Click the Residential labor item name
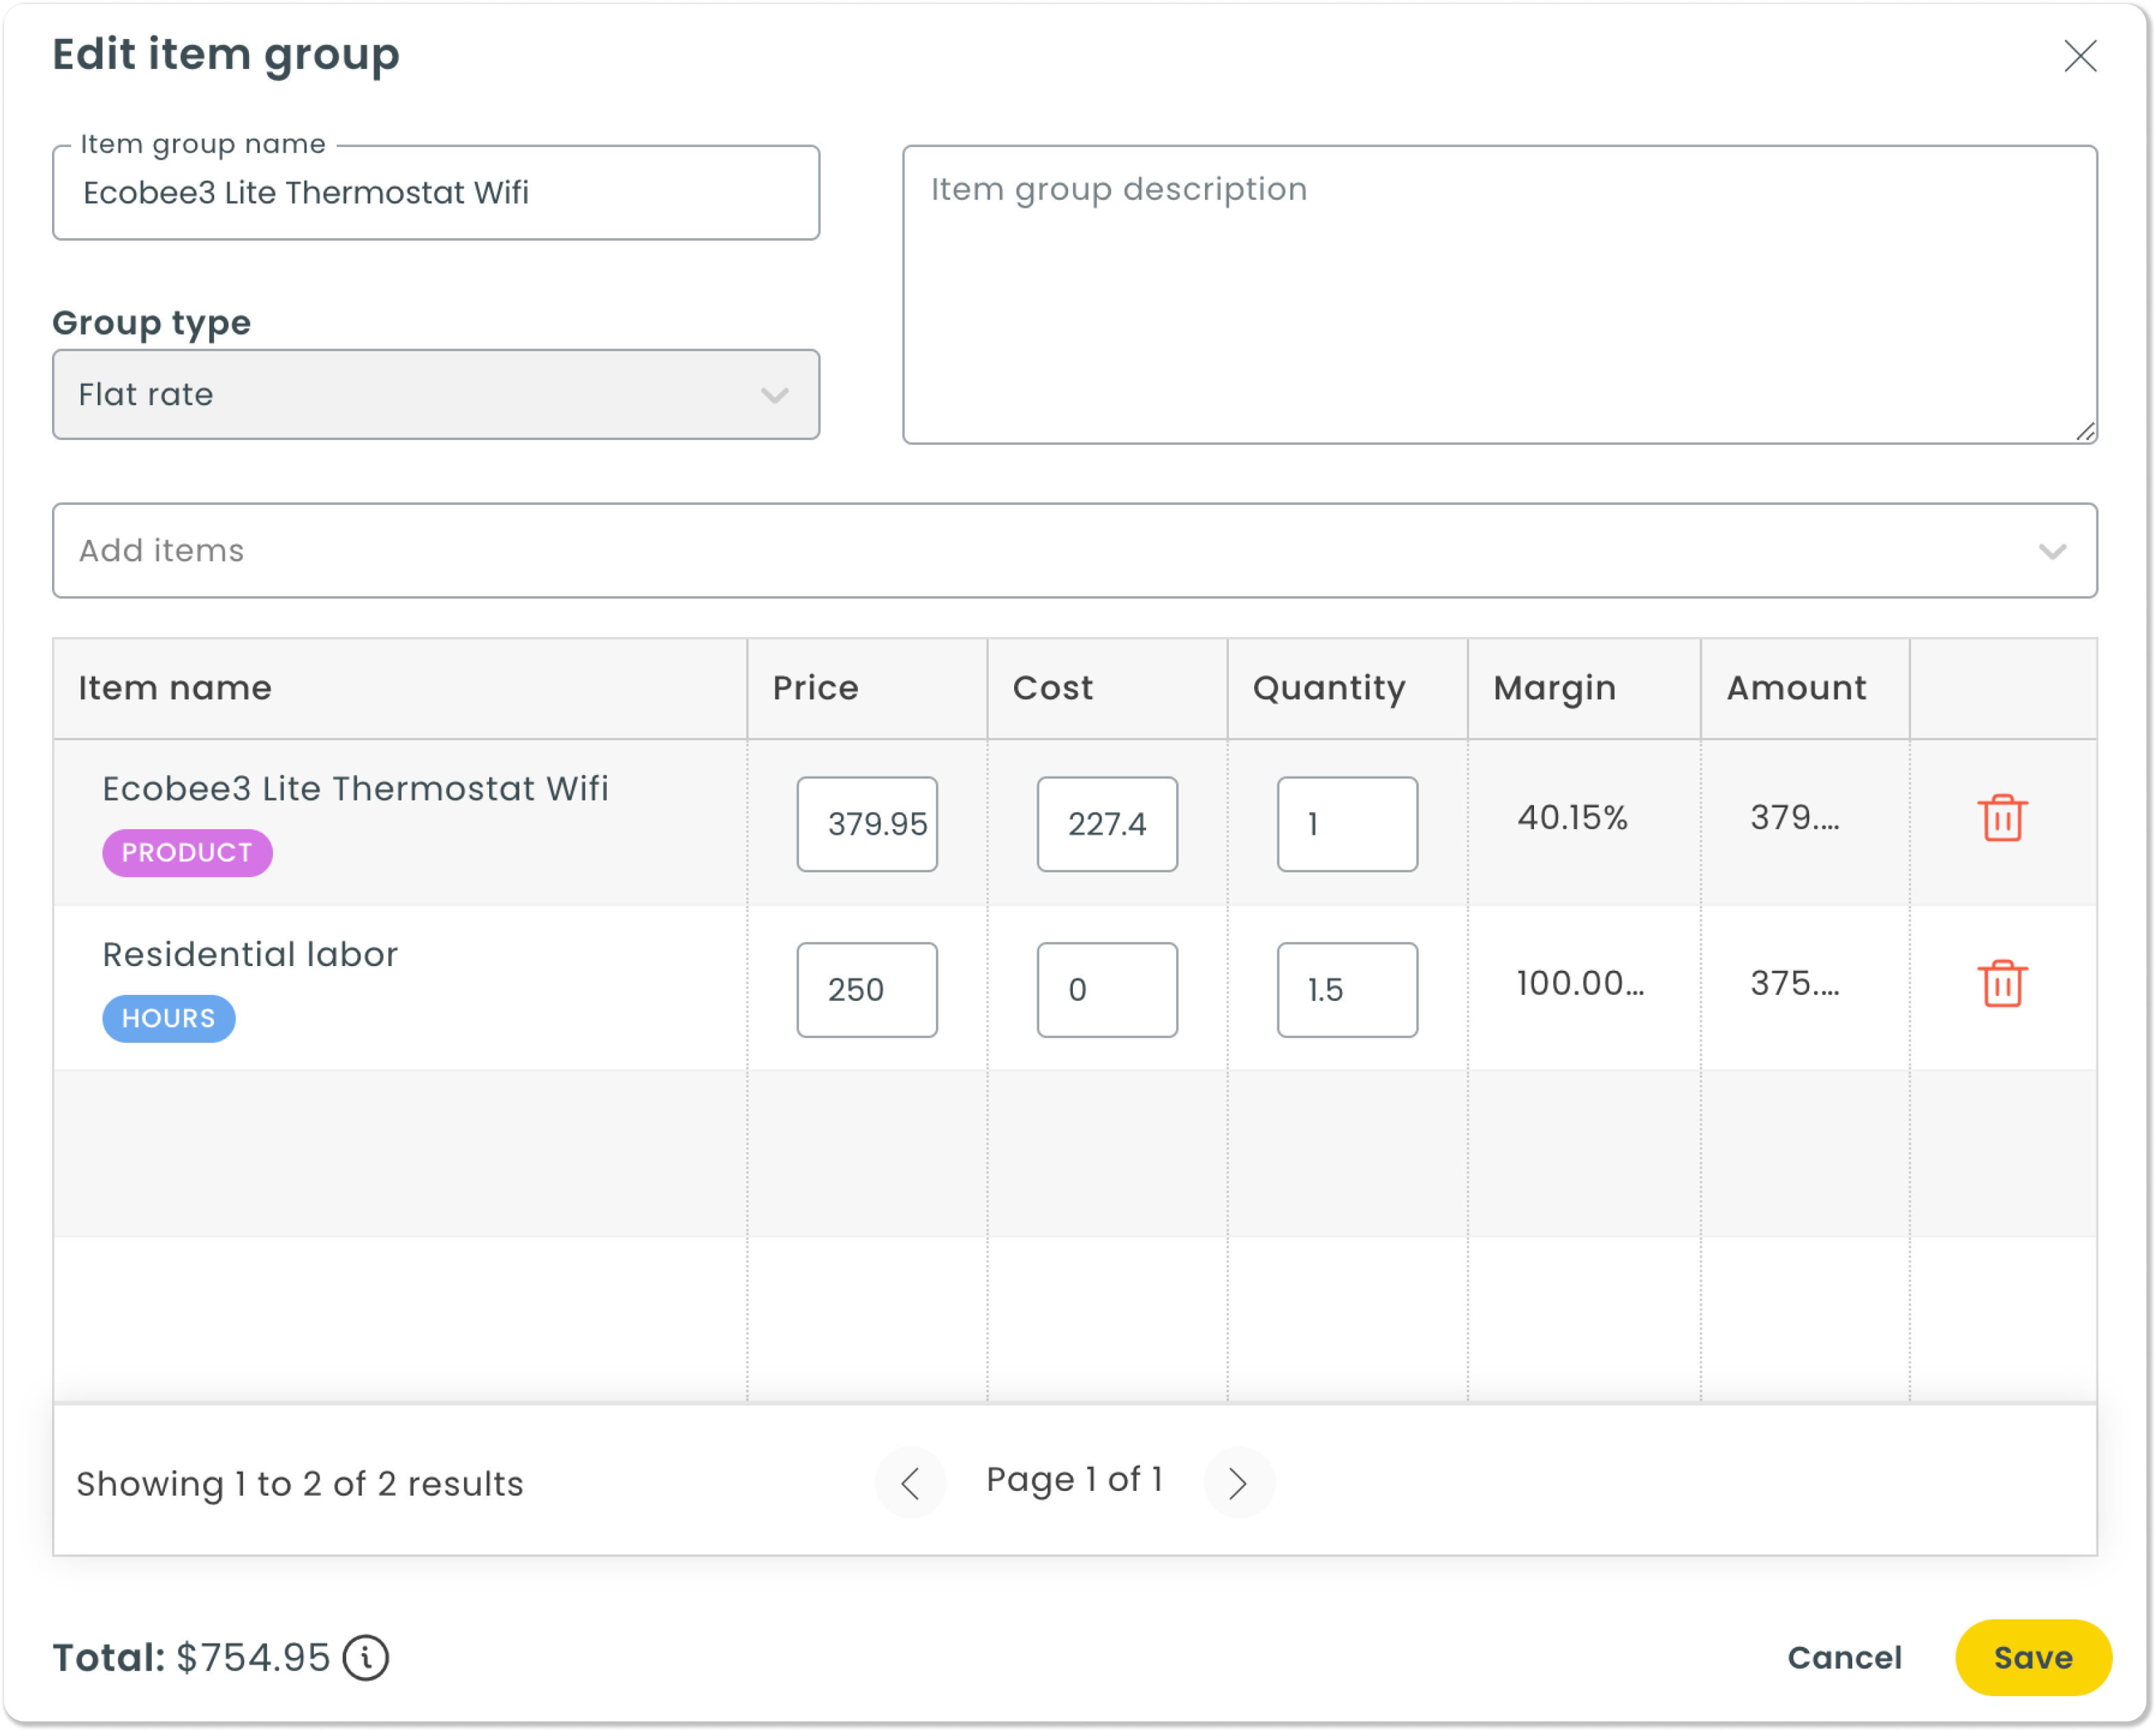 (x=250, y=955)
